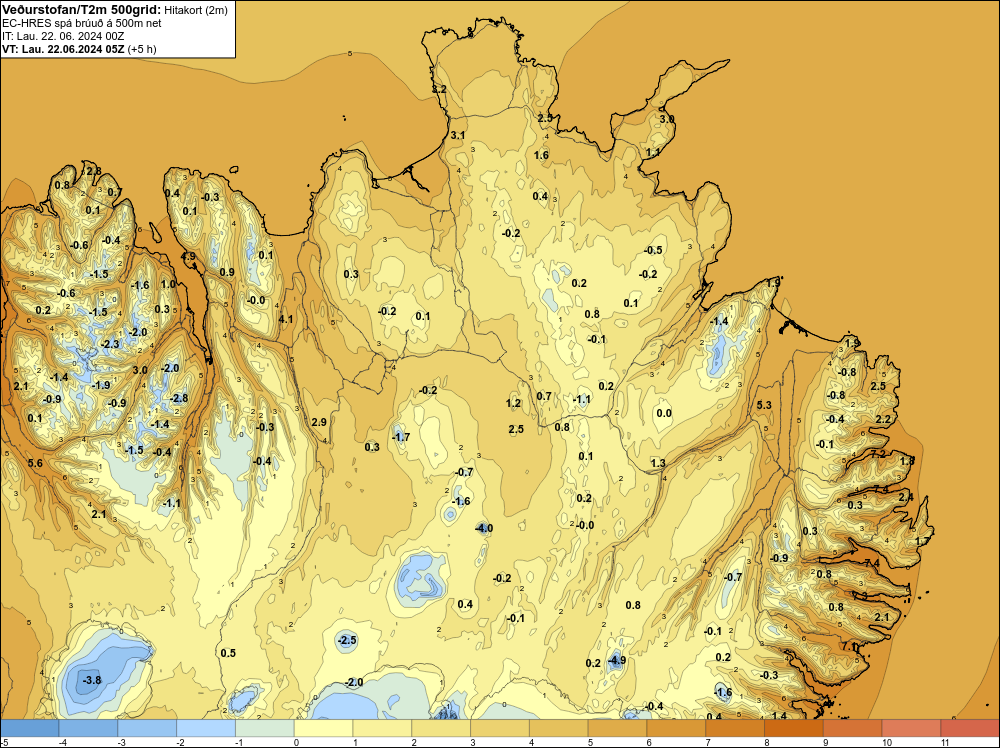Click the '1.6' temperature value
This screenshot has height=748, width=1000.
[x=541, y=155]
